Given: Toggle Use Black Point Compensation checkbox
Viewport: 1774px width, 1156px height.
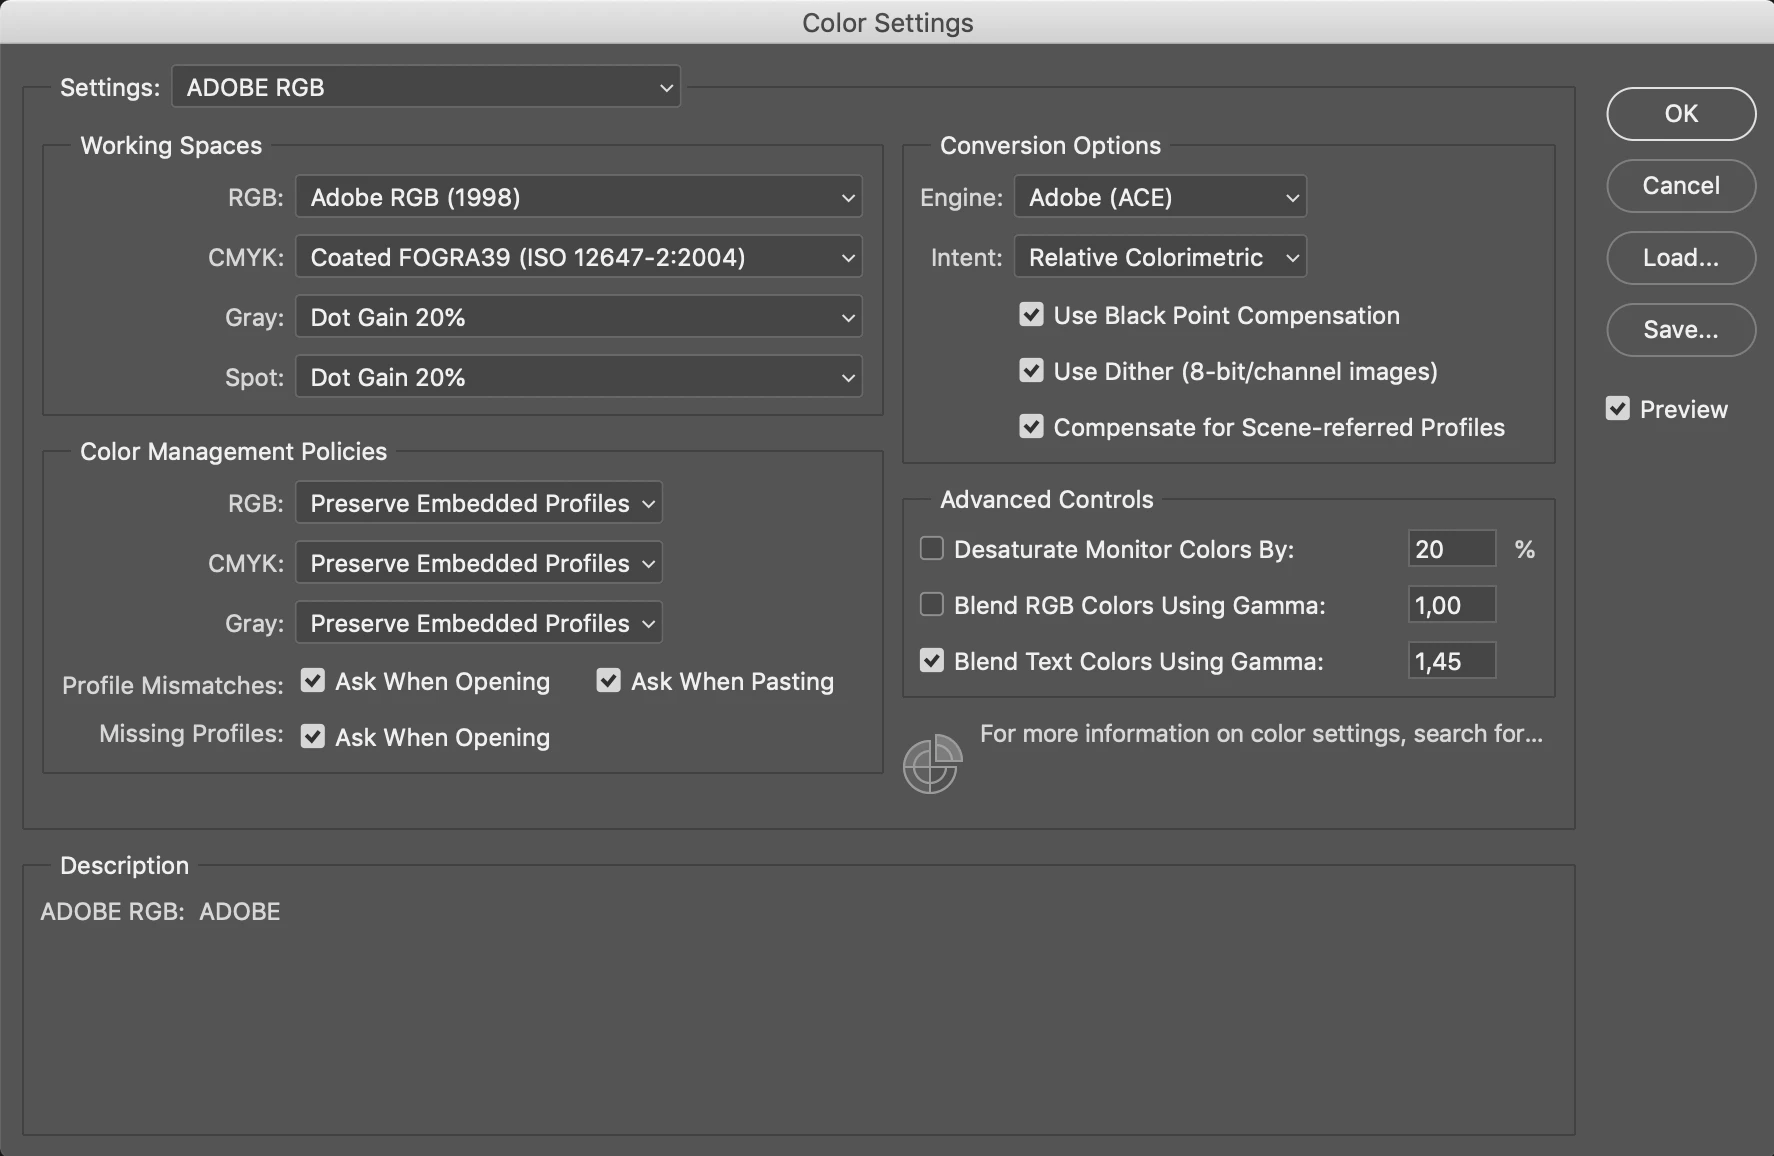Looking at the screenshot, I should click(1031, 315).
